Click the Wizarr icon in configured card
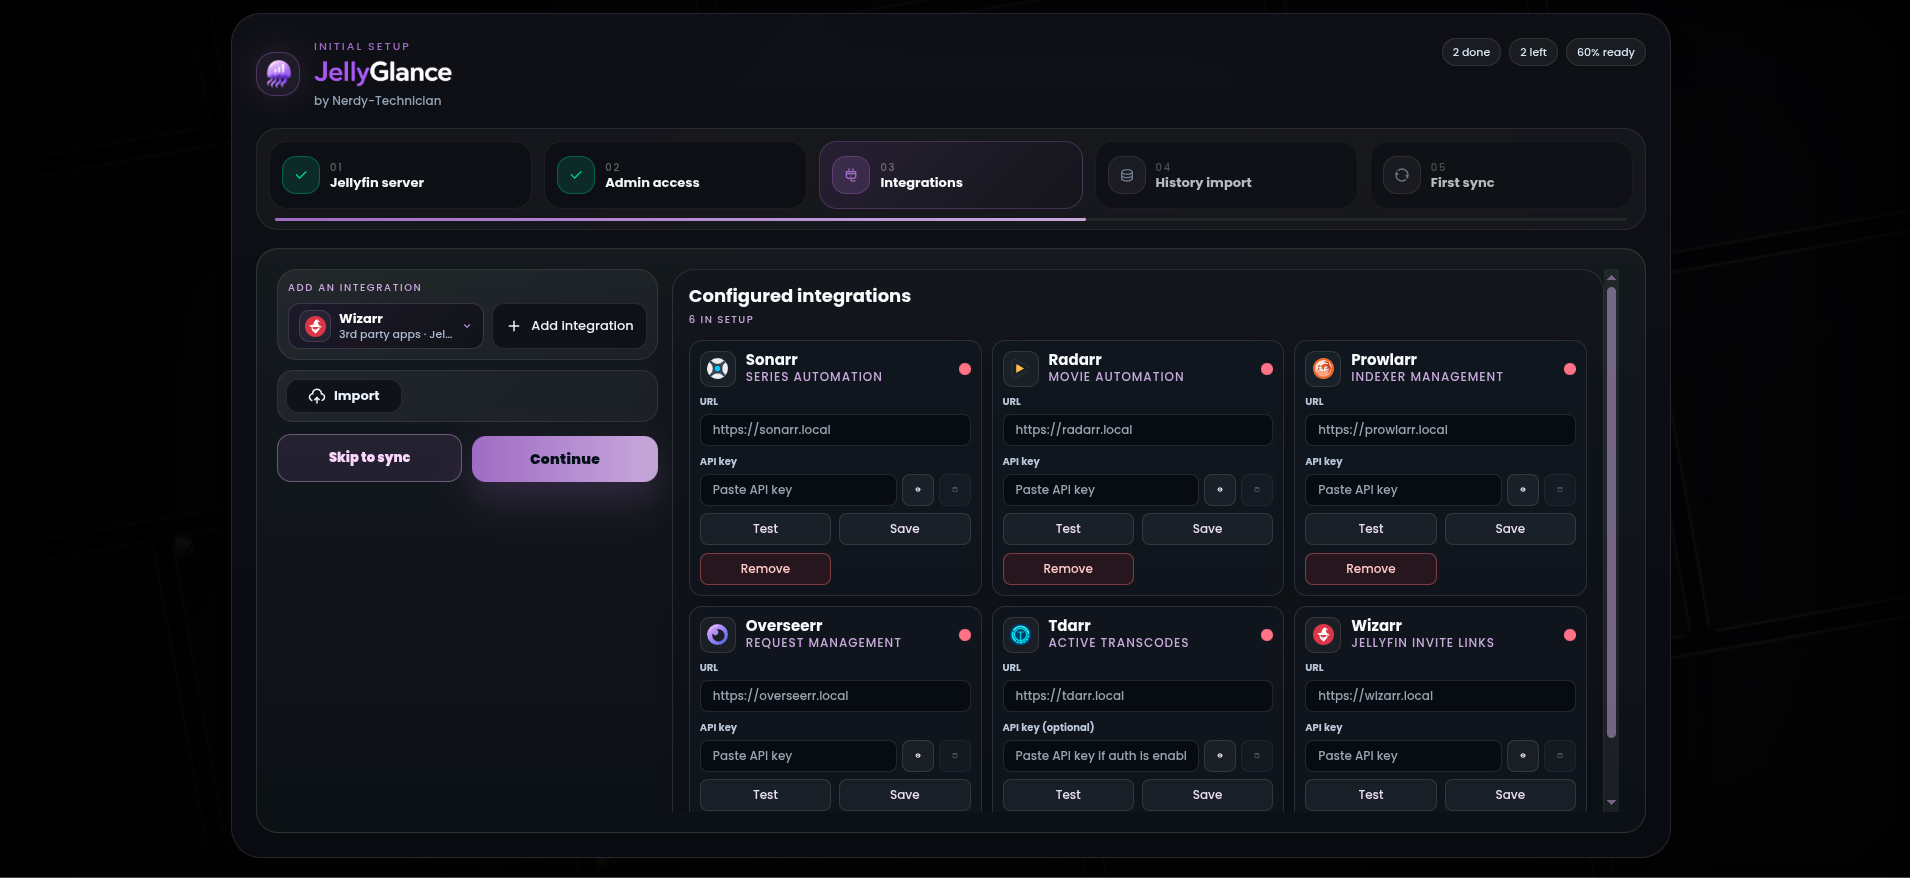Viewport: 1910px width, 878px height. (x=1323, y=634)
